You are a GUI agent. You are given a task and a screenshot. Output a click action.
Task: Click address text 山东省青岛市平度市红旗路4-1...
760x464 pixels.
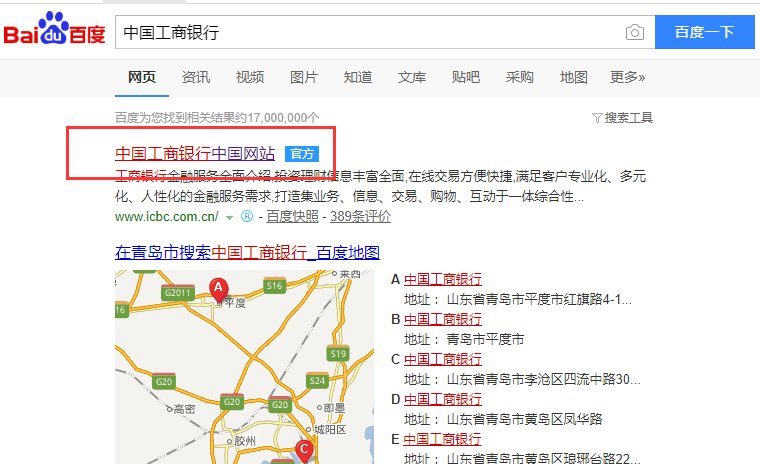(x=539, y=299)
